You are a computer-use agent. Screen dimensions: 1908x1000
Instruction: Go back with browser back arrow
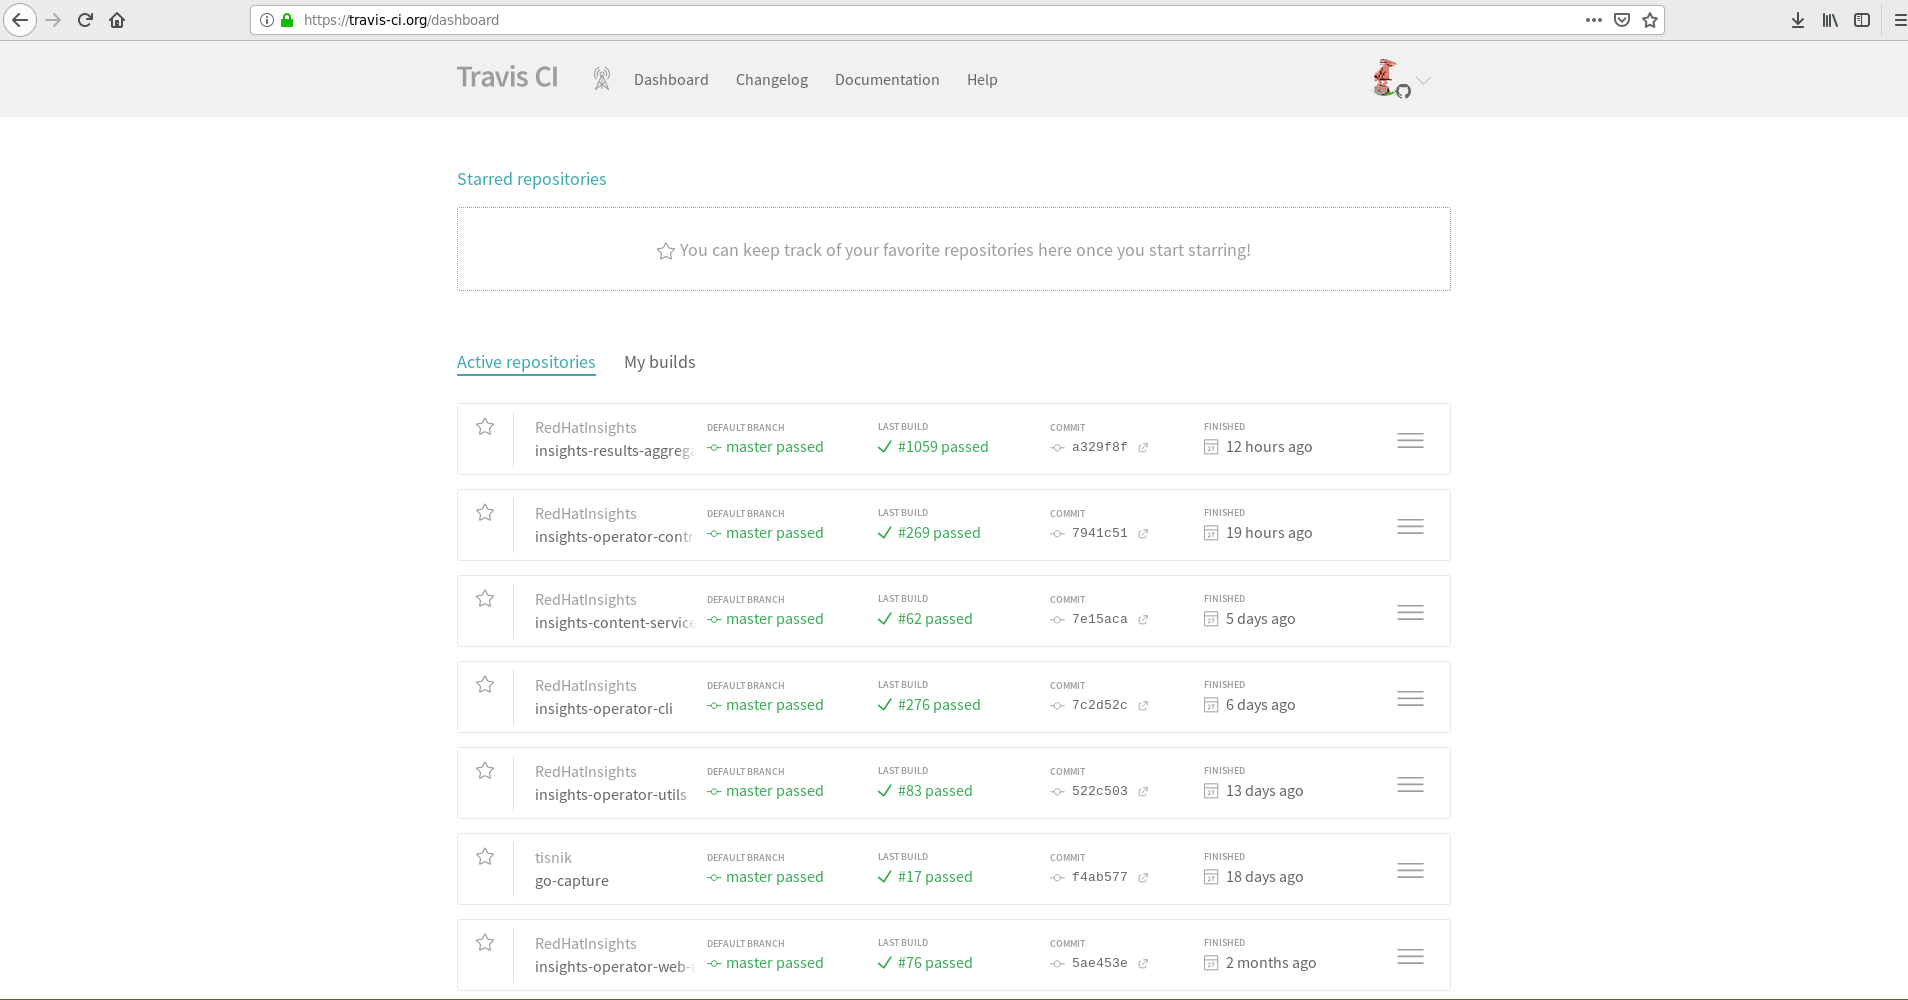[x=20, y=20]
